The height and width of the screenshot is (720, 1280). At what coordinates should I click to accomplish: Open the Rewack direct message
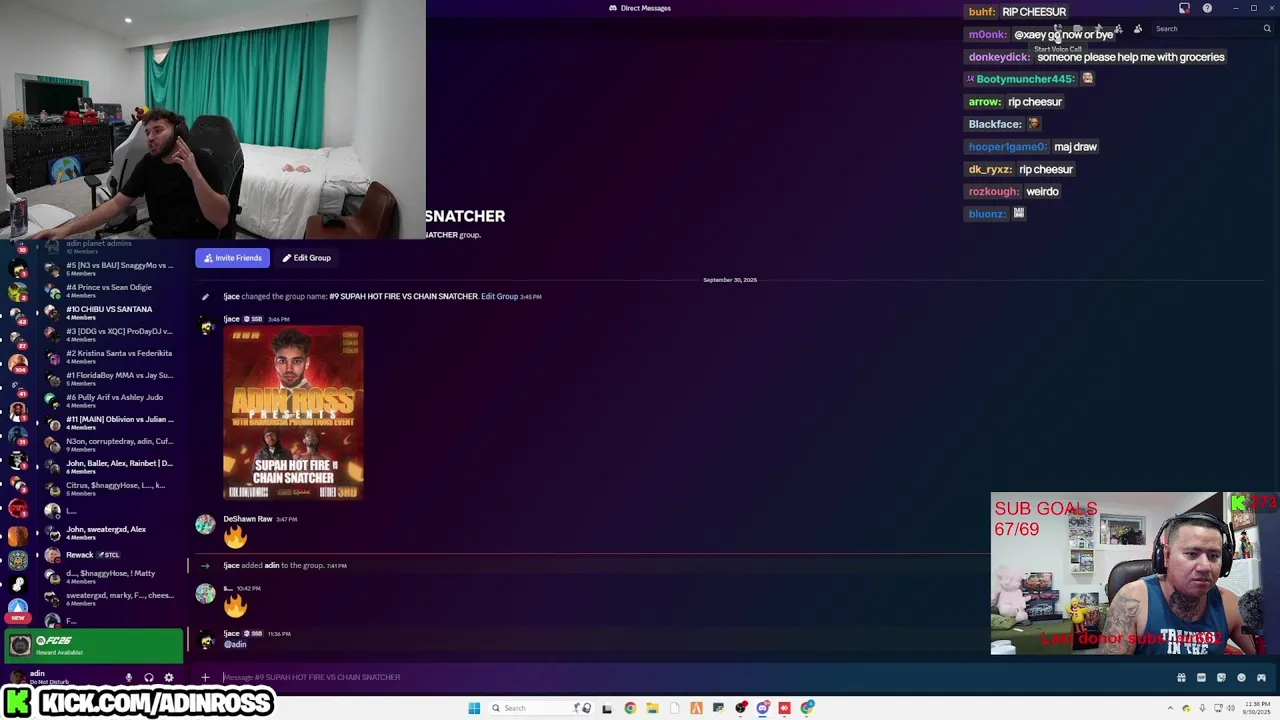coord(110,555)
